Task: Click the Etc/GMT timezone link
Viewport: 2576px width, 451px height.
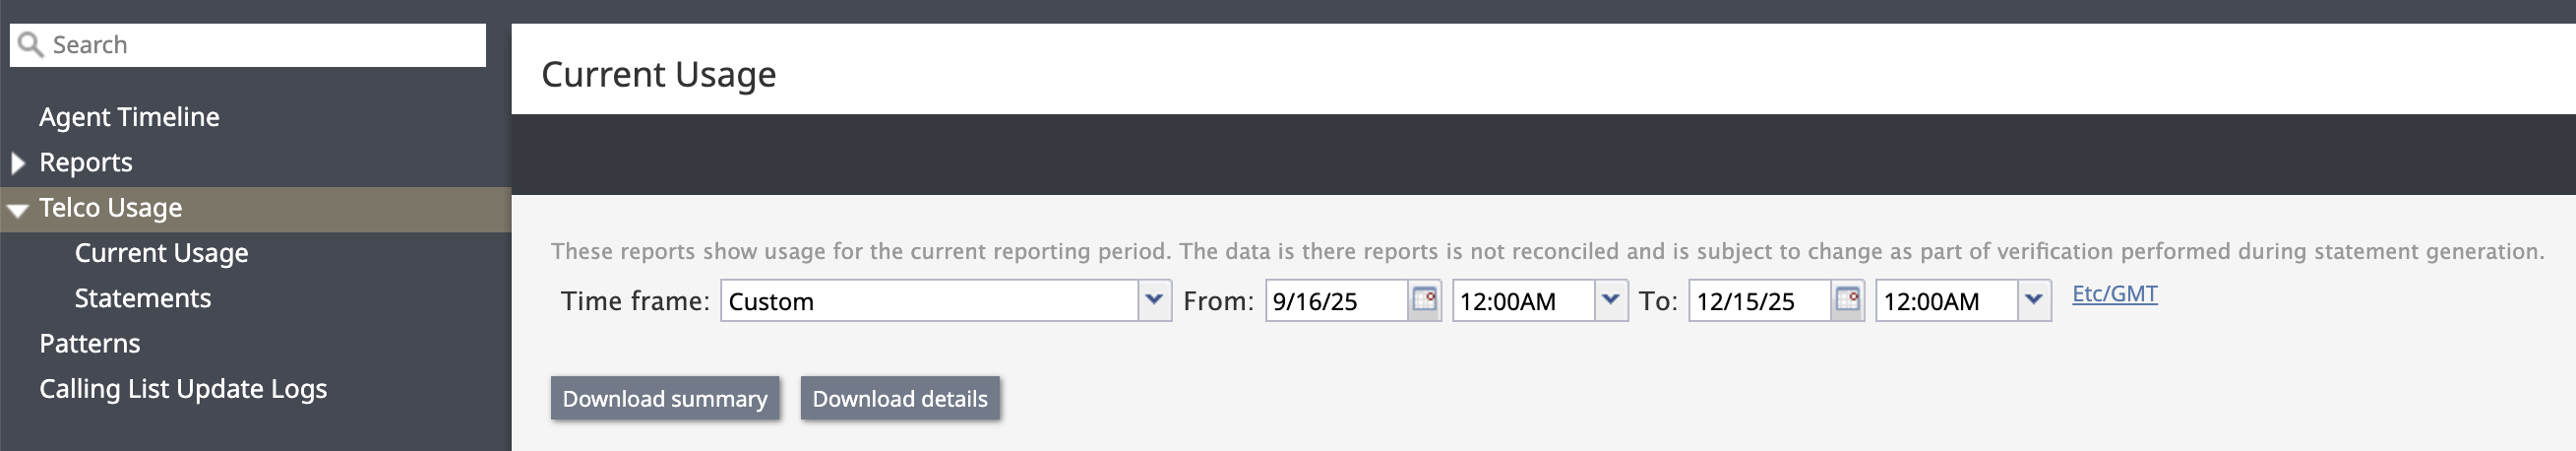Action: point(2114,294)
